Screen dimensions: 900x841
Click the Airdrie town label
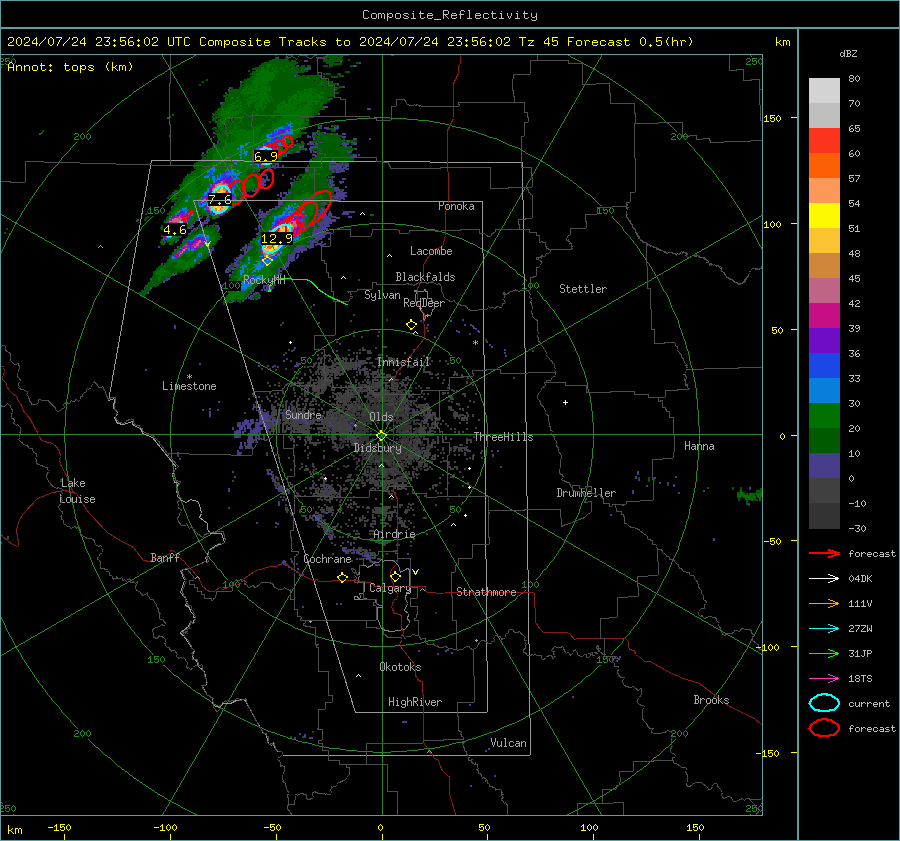(x=394, y=534)
